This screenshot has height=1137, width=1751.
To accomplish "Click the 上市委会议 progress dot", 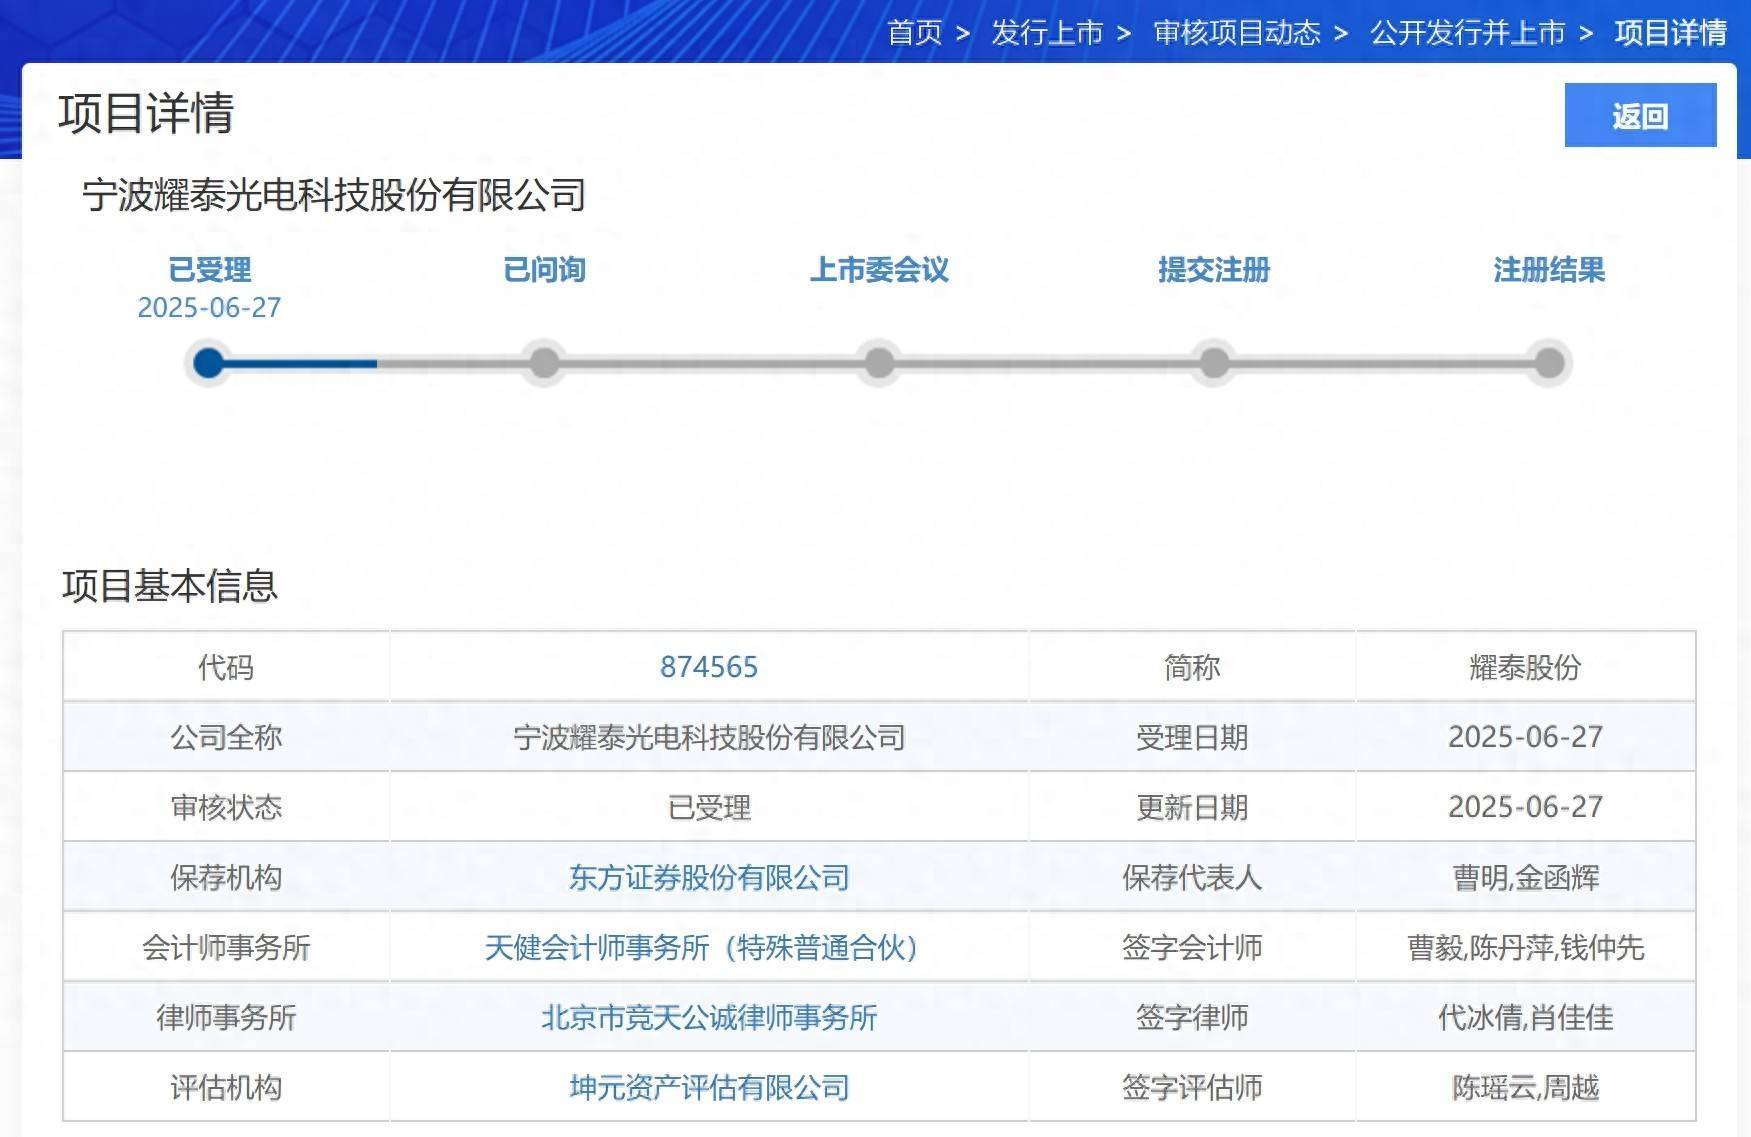I will tap(879, 362).
